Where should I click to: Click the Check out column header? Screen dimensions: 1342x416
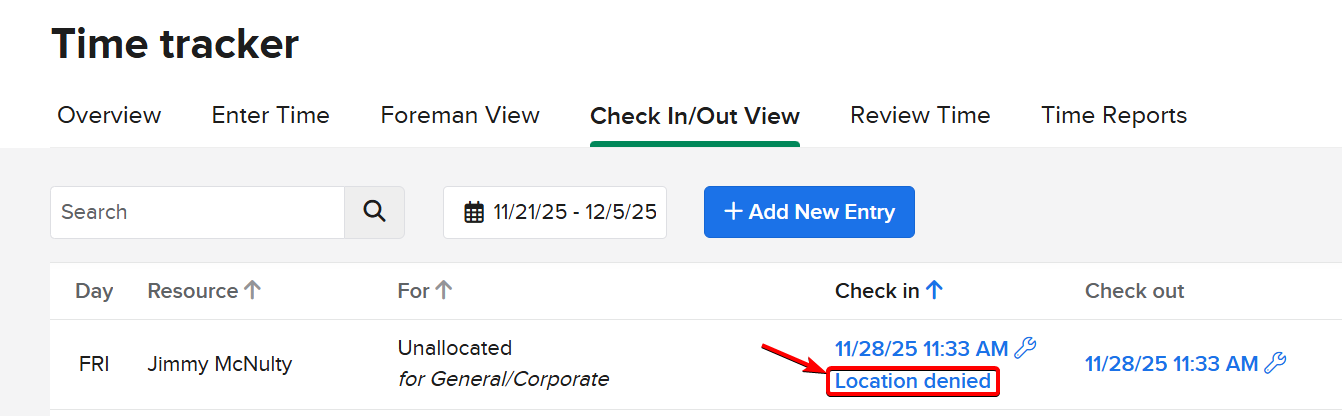pos(1134,291)
